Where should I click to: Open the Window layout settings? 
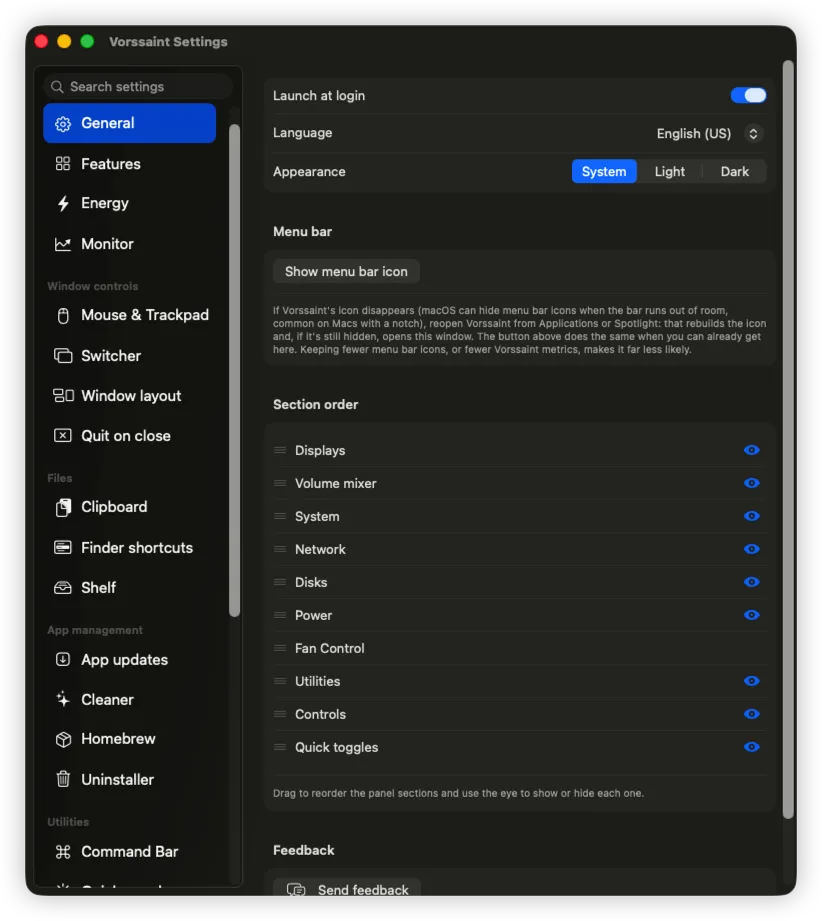(x=129, y=396)
